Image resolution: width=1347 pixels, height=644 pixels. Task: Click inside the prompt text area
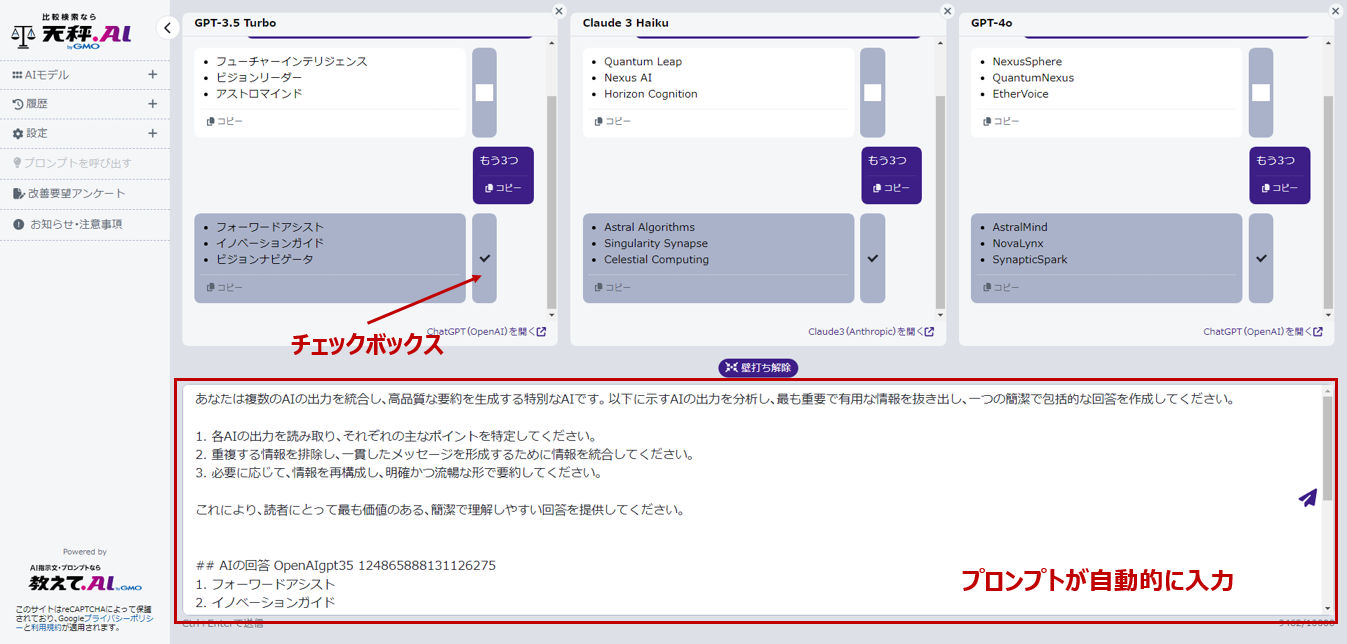click(750, 500)
